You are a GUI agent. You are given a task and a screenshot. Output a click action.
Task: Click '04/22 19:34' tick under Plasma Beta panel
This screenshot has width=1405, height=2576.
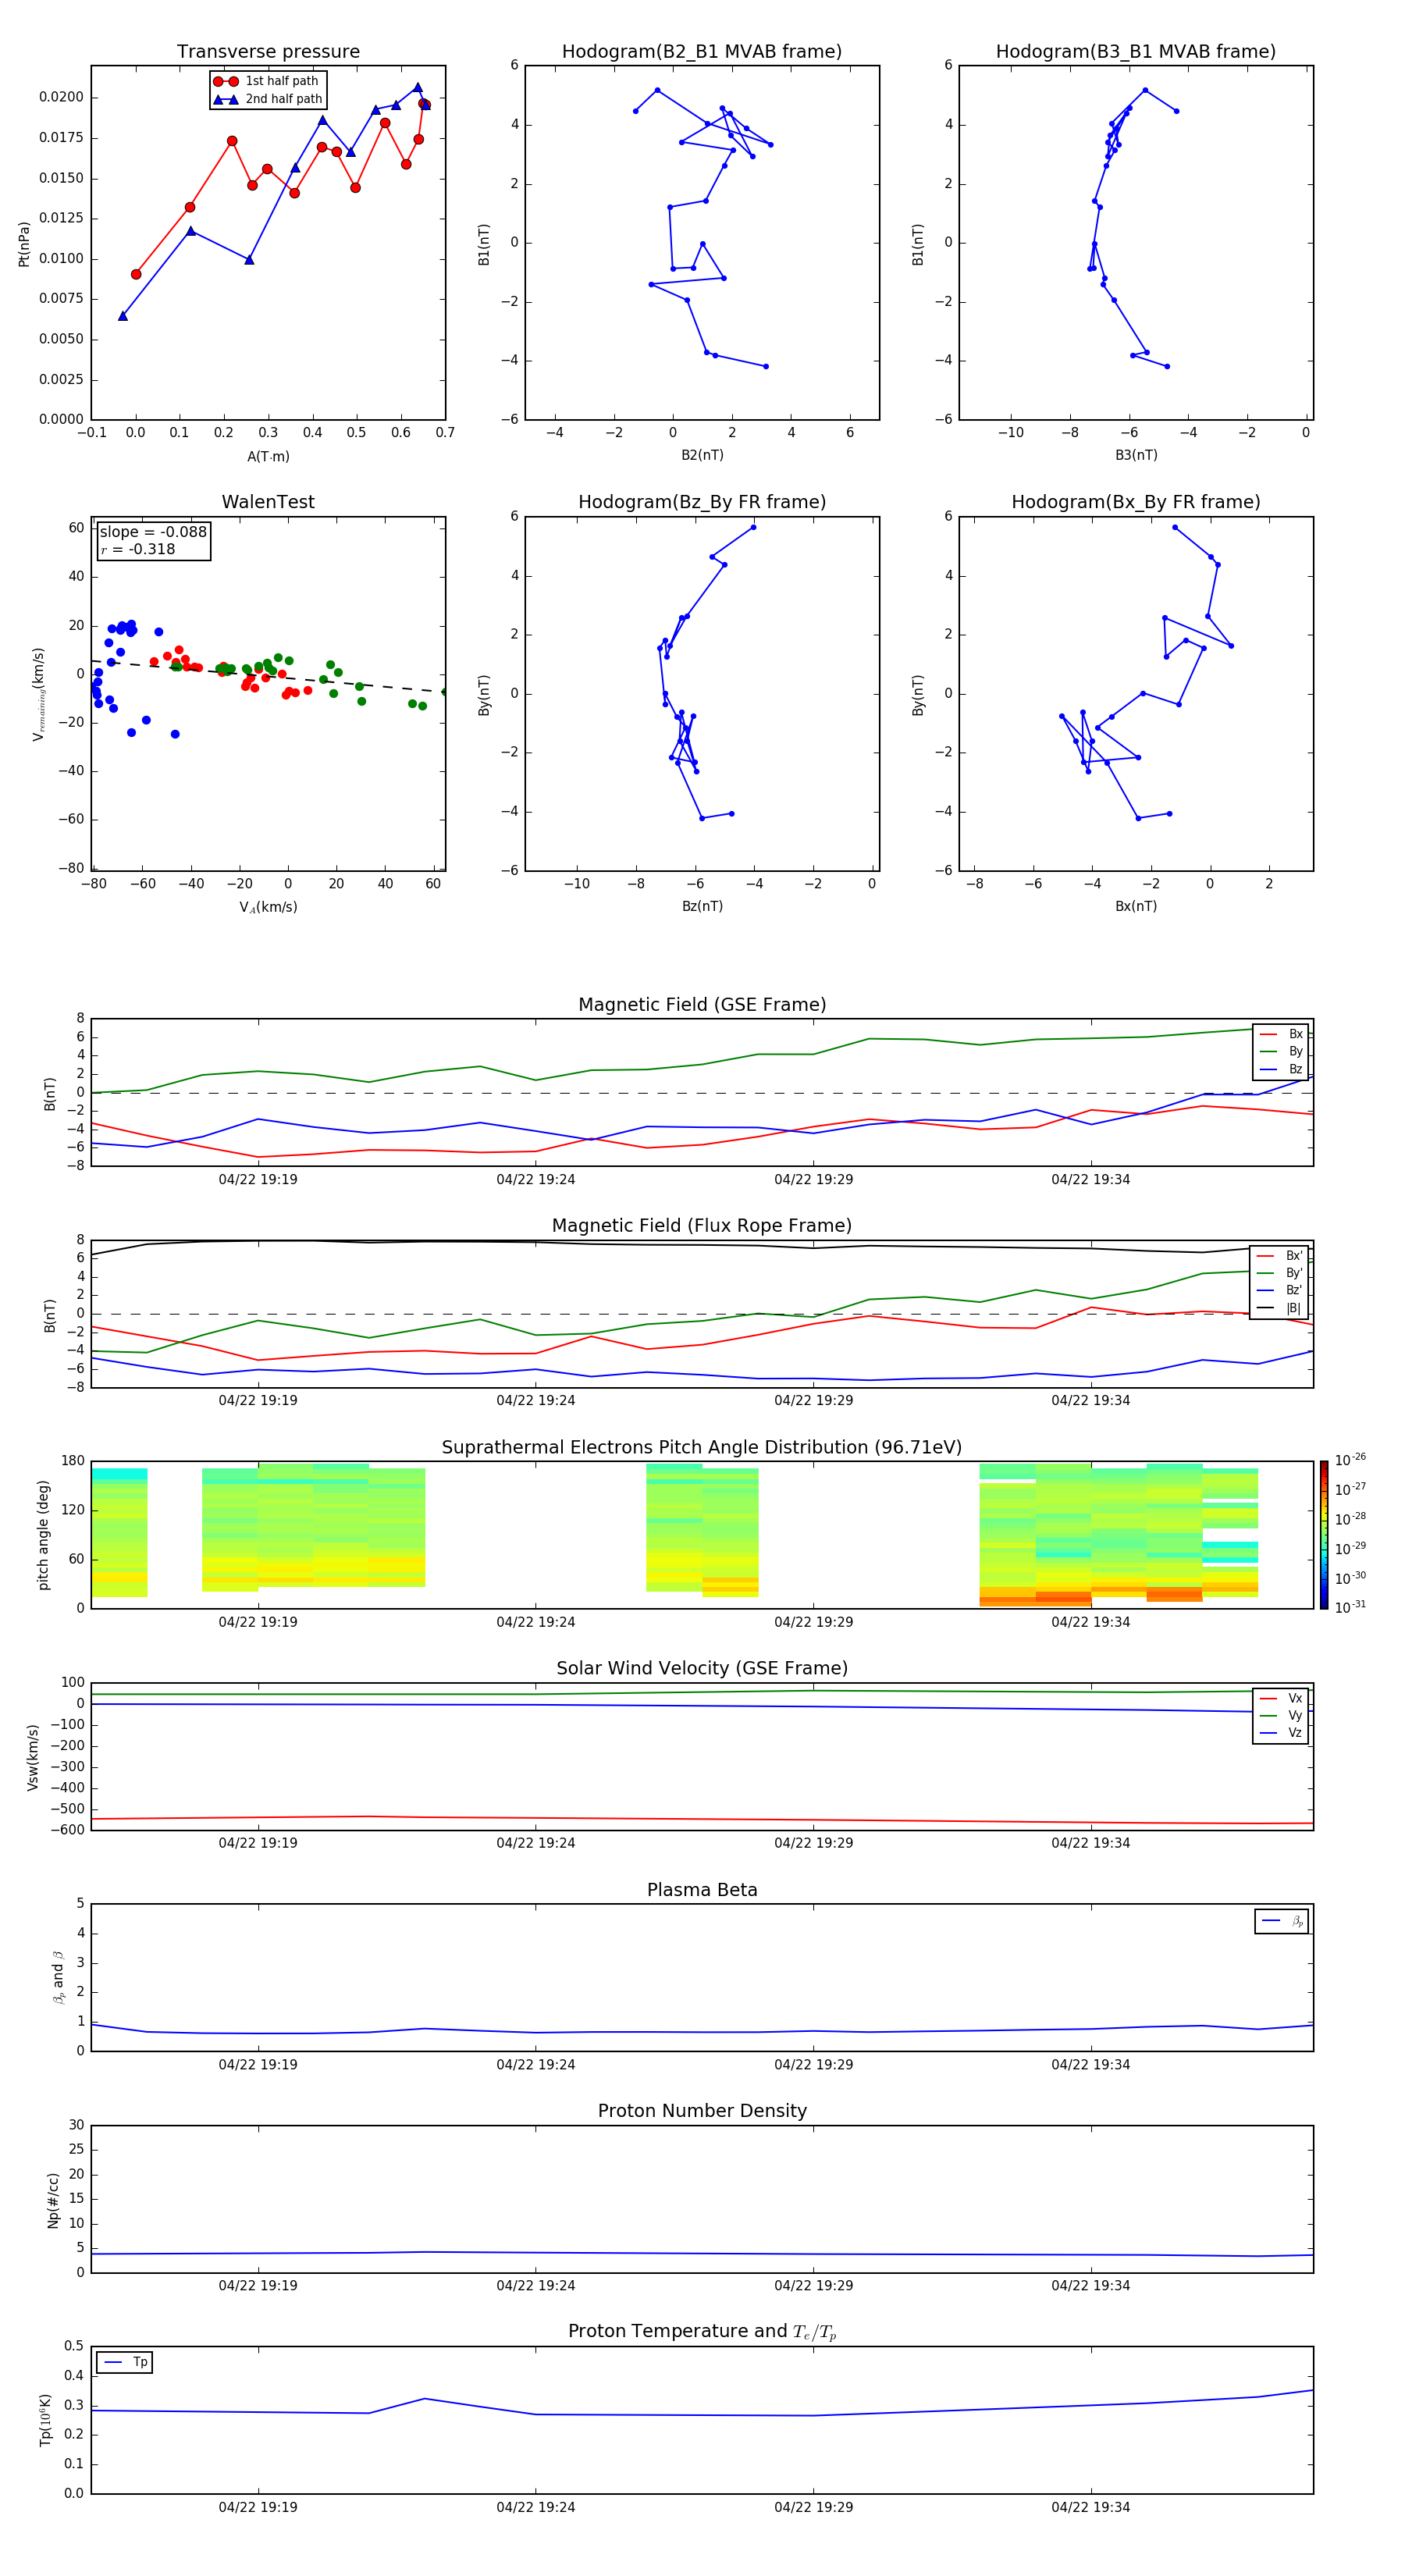click(x=1091, y=2064)
